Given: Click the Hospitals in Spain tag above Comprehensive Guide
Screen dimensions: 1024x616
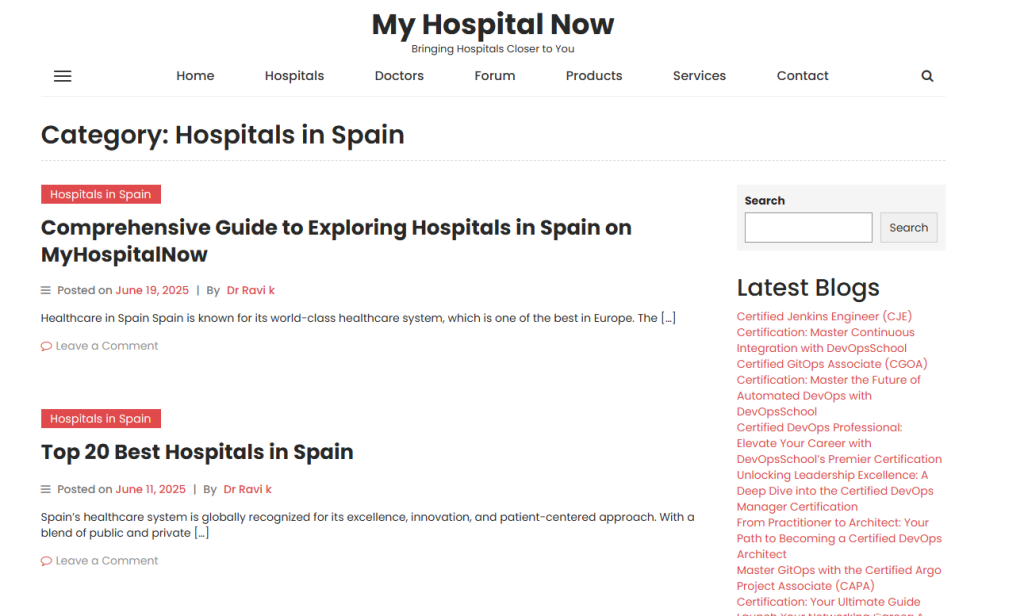Looking at the screenshot, I should (101, 194).
